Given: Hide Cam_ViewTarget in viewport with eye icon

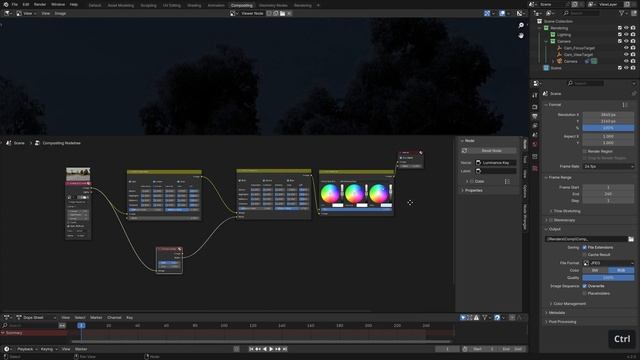Looking at the screenshot, I should (x=626, y=55).
